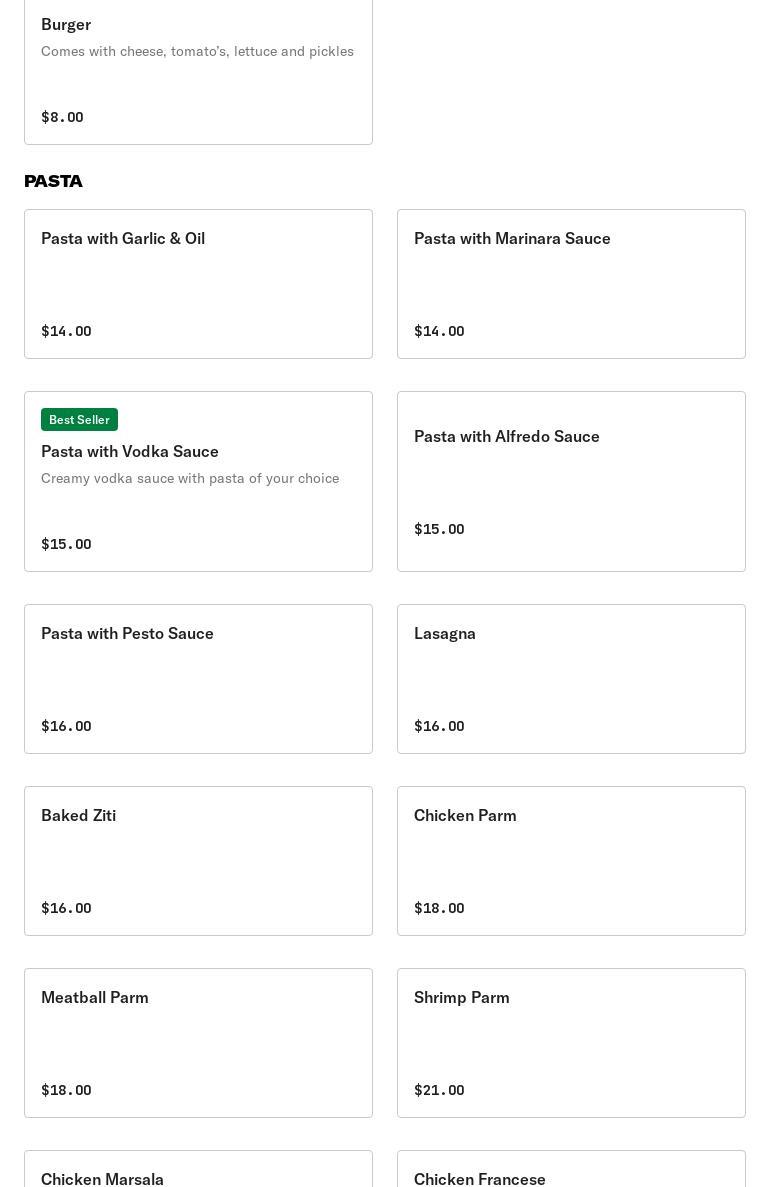Viewport: 770px width, 1187px height.
Task: Choose Pasta with Alfredo Sauce
Action: [571, 481]
